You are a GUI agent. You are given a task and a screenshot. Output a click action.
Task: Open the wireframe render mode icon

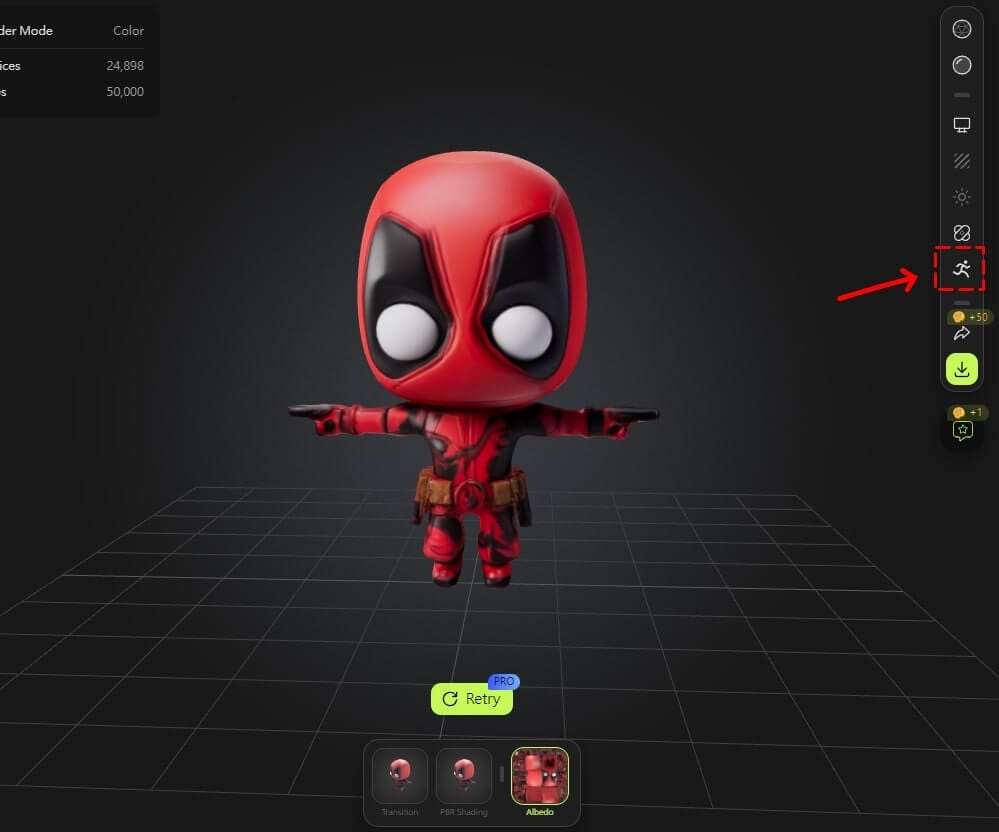[961, 29]
